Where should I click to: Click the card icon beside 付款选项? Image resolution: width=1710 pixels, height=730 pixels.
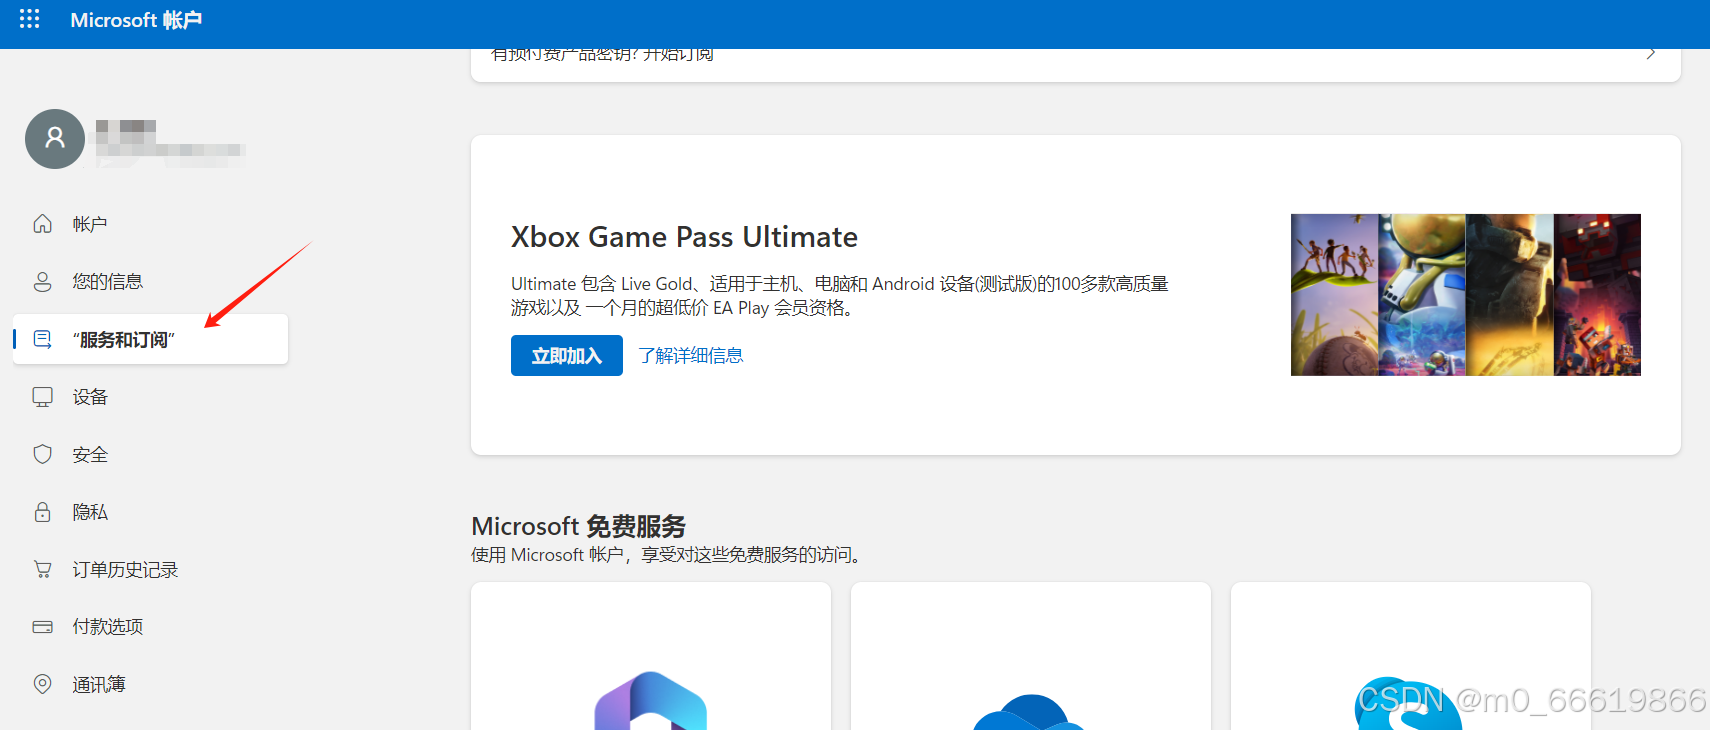42,627
